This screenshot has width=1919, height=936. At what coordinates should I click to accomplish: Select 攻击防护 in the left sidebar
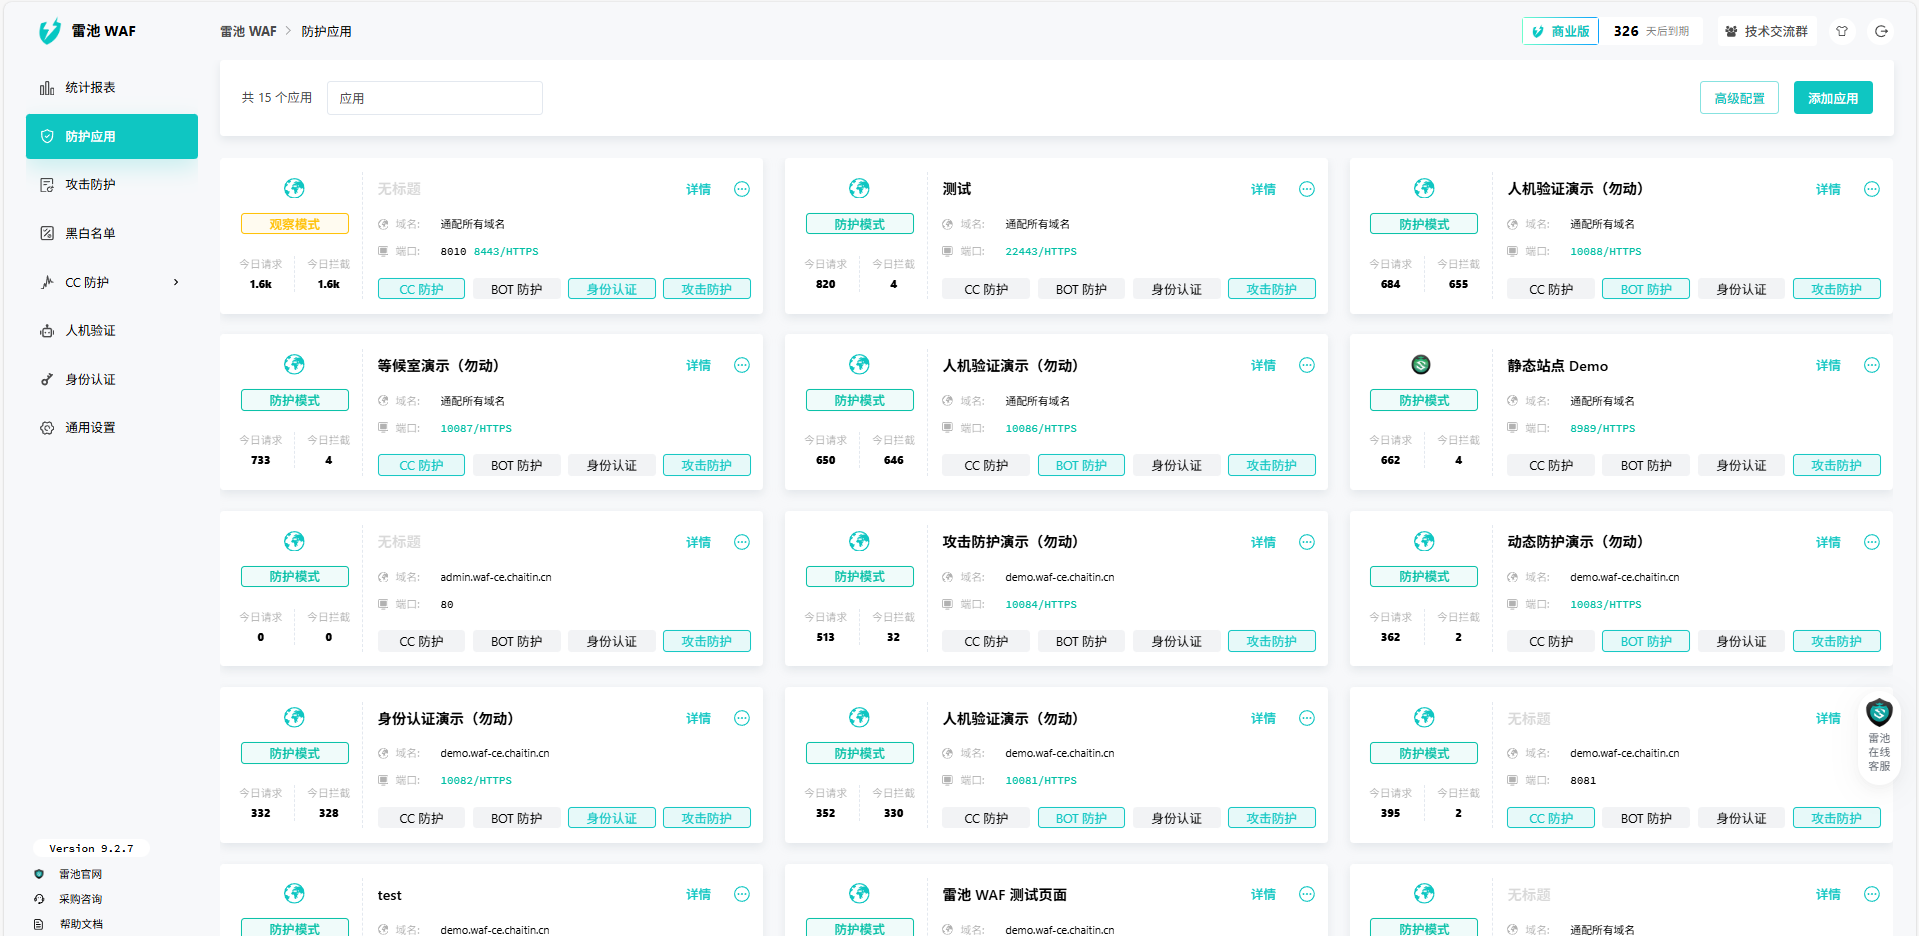click(x=89, y=184)
